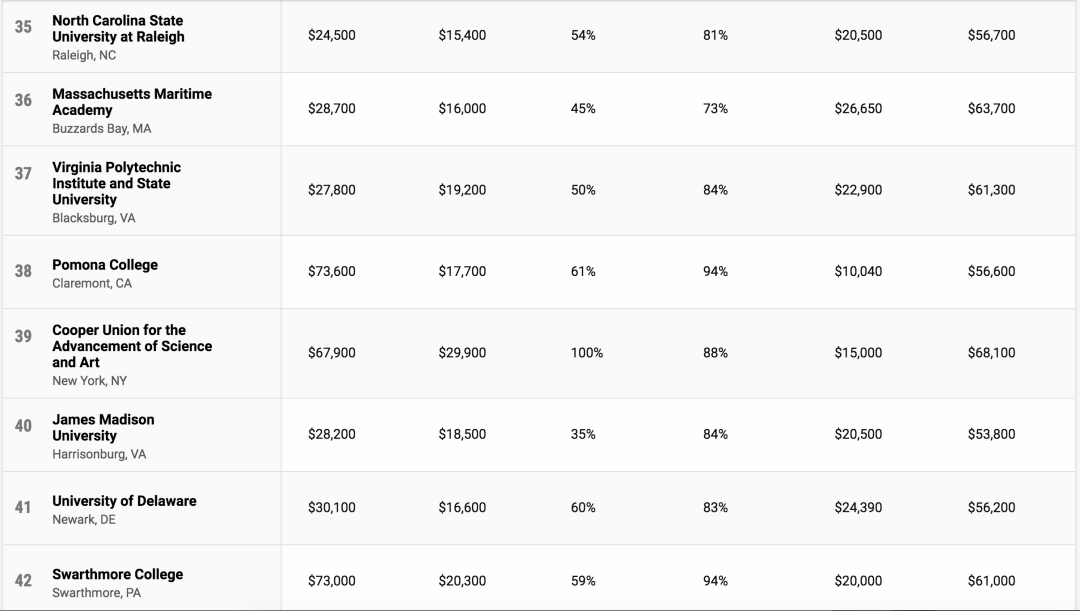Click NC State's 81% cell

tap(715, 35)
